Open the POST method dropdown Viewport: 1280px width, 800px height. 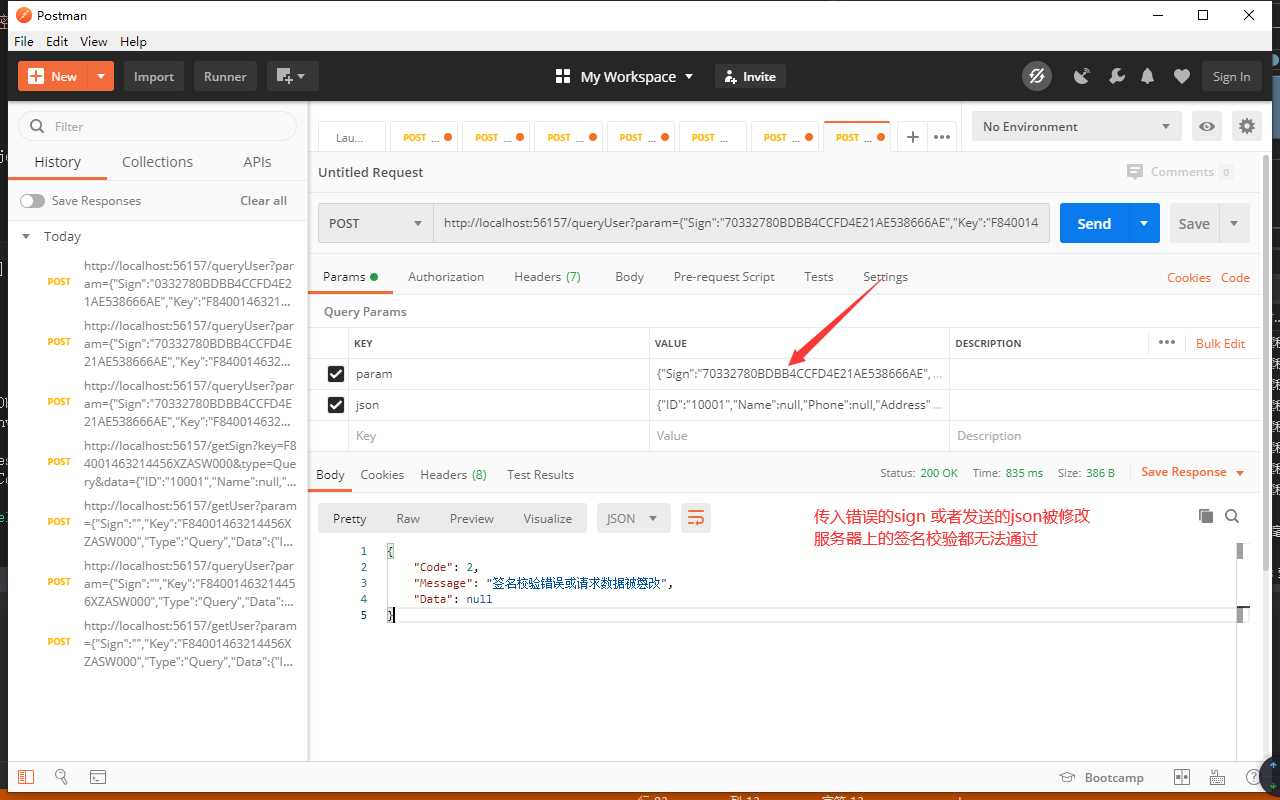376,224
